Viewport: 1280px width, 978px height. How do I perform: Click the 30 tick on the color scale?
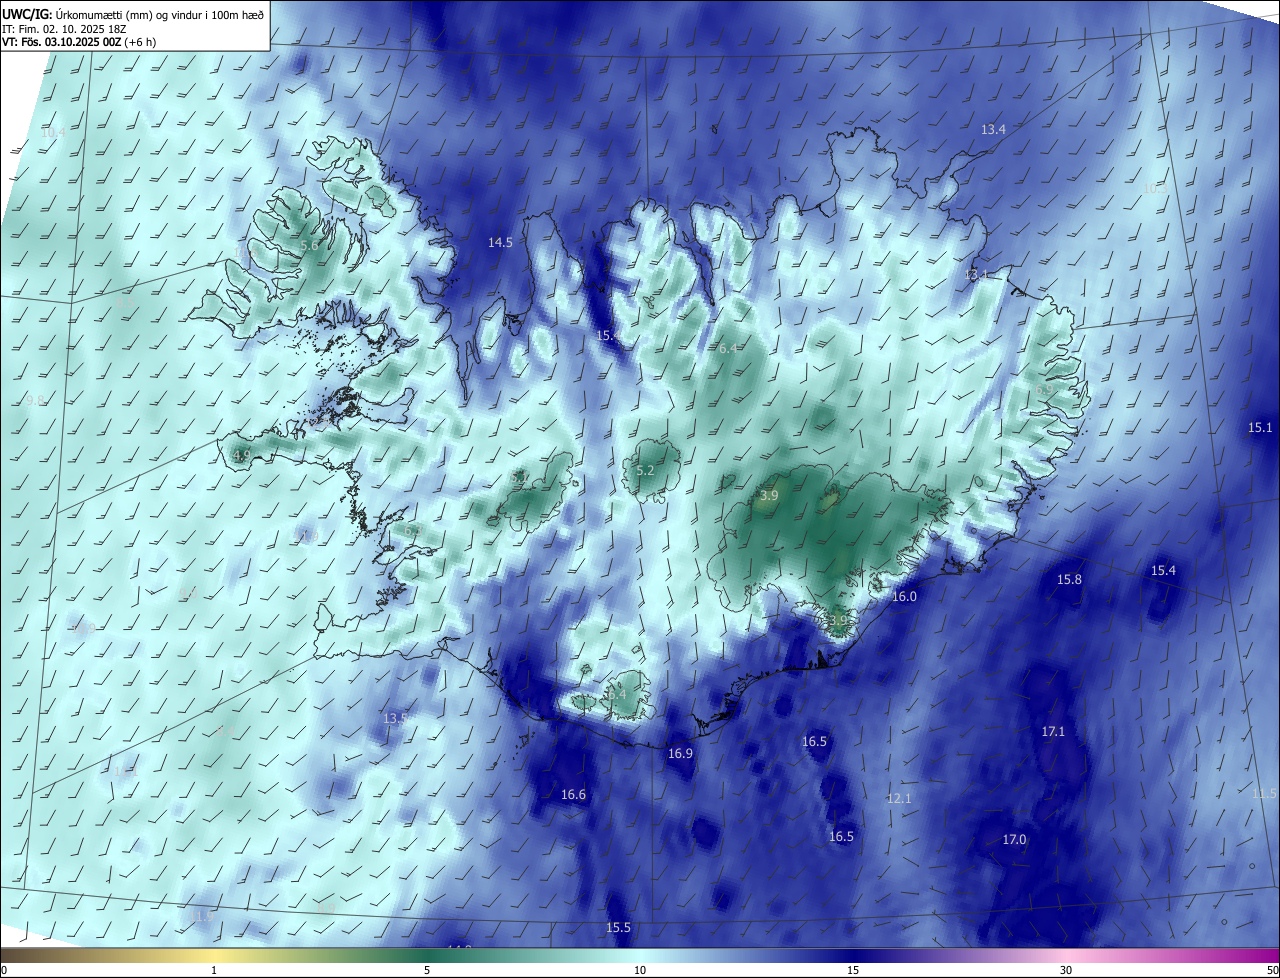(1066, 970)
